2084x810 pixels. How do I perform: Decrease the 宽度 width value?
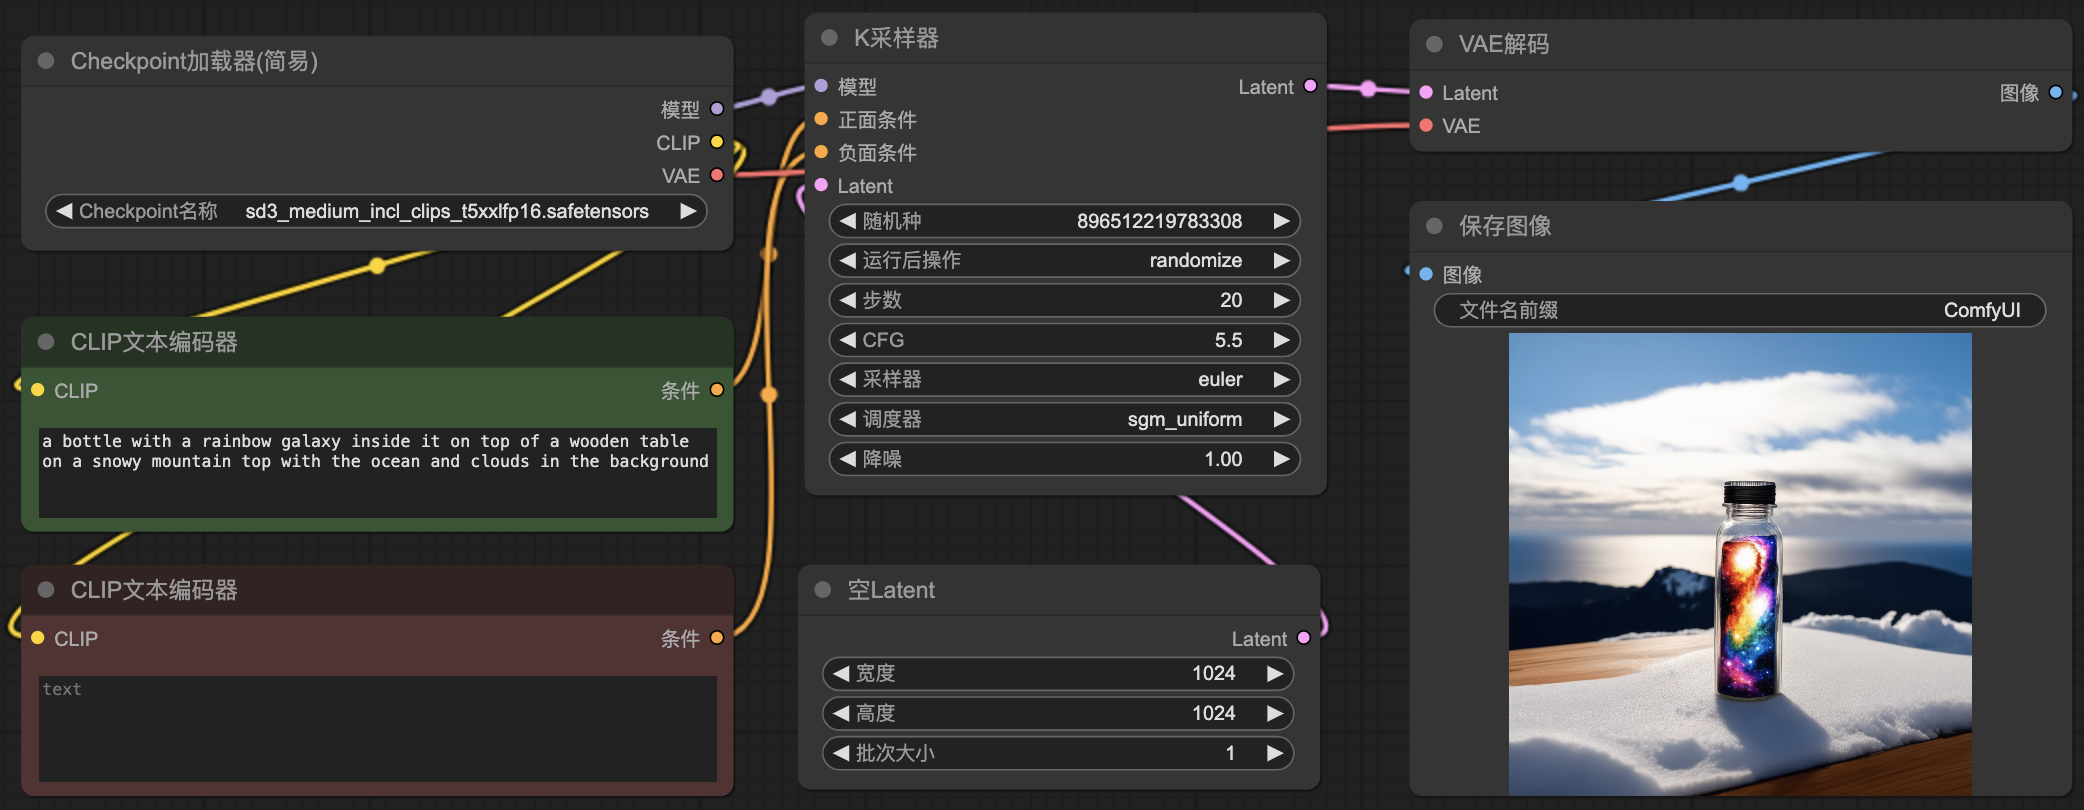pos(841,674)
